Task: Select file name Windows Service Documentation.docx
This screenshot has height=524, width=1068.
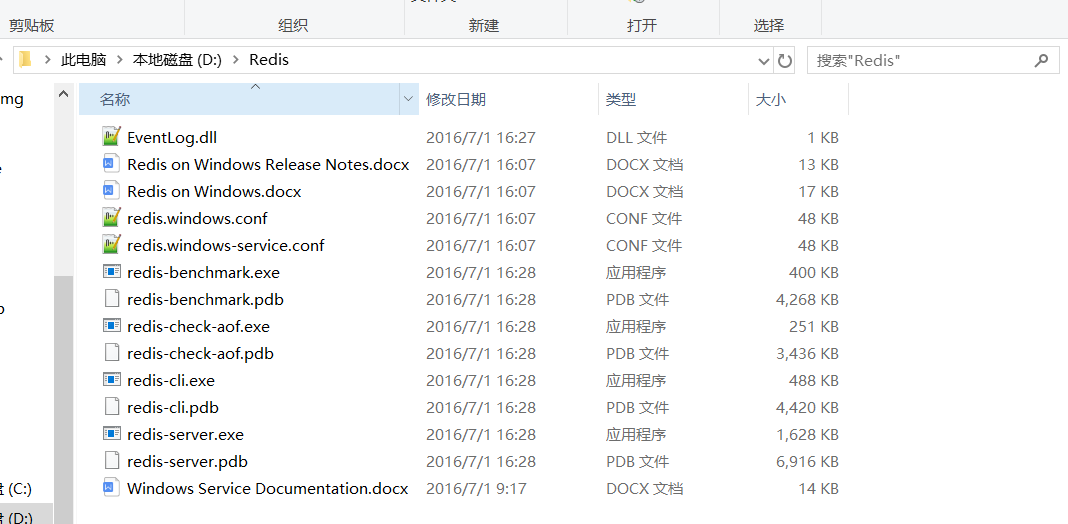Action: (268, 489)
